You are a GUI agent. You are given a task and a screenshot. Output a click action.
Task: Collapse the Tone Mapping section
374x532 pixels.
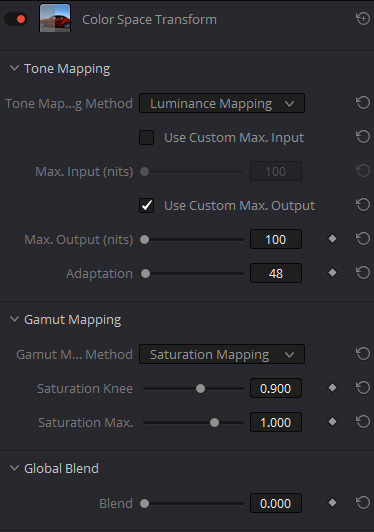pos(14,68)
